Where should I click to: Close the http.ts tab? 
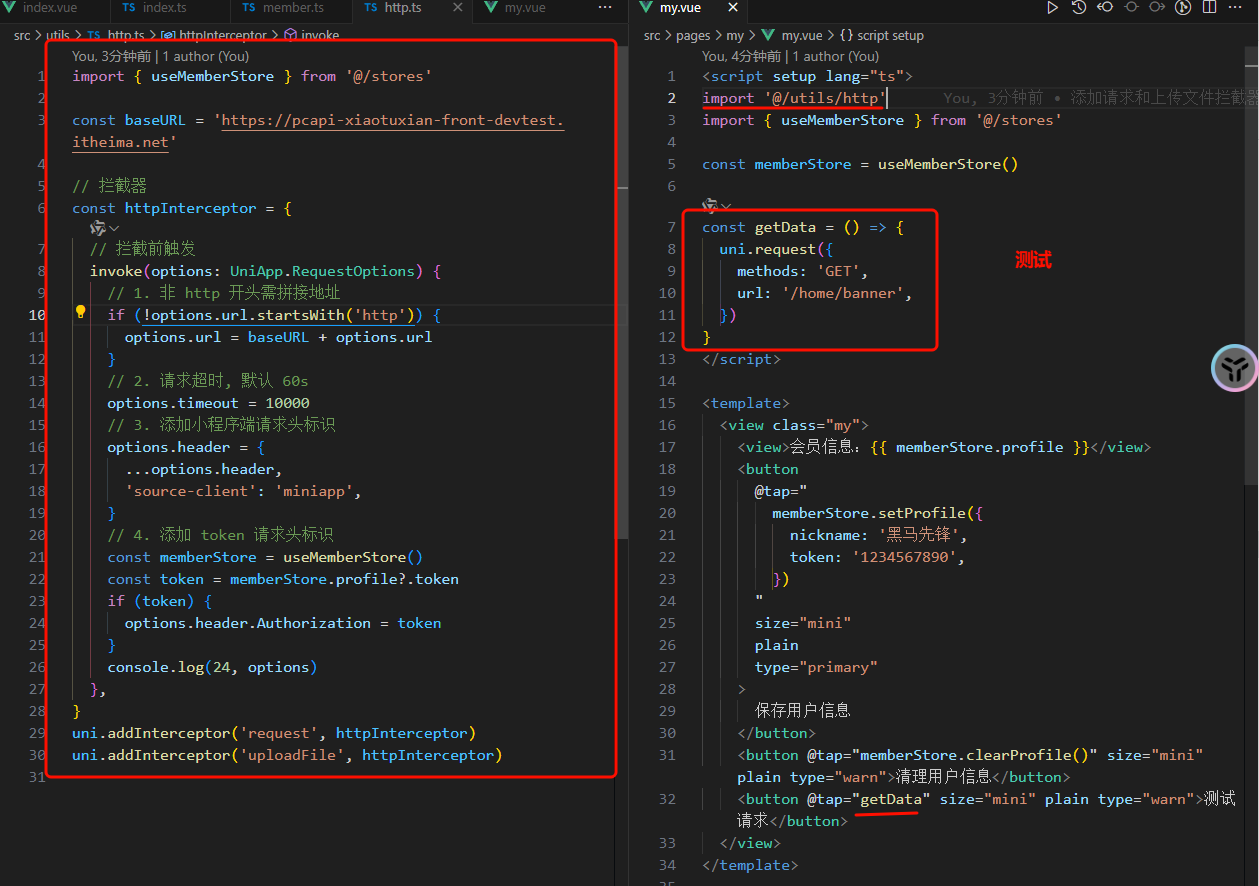click(458, 8)
